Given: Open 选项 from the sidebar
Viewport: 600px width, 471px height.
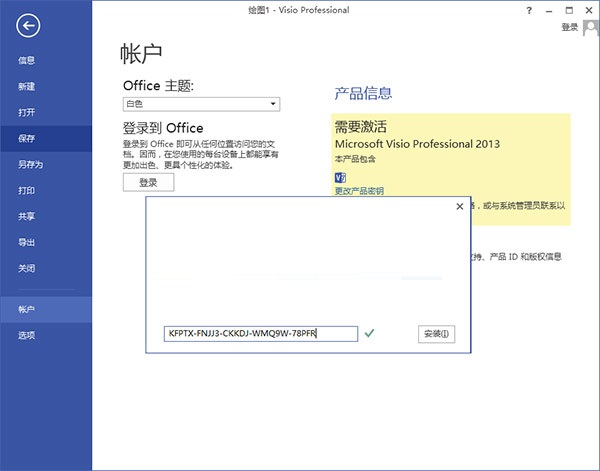Looking at the screenshot, I should [x=46, y=336].
